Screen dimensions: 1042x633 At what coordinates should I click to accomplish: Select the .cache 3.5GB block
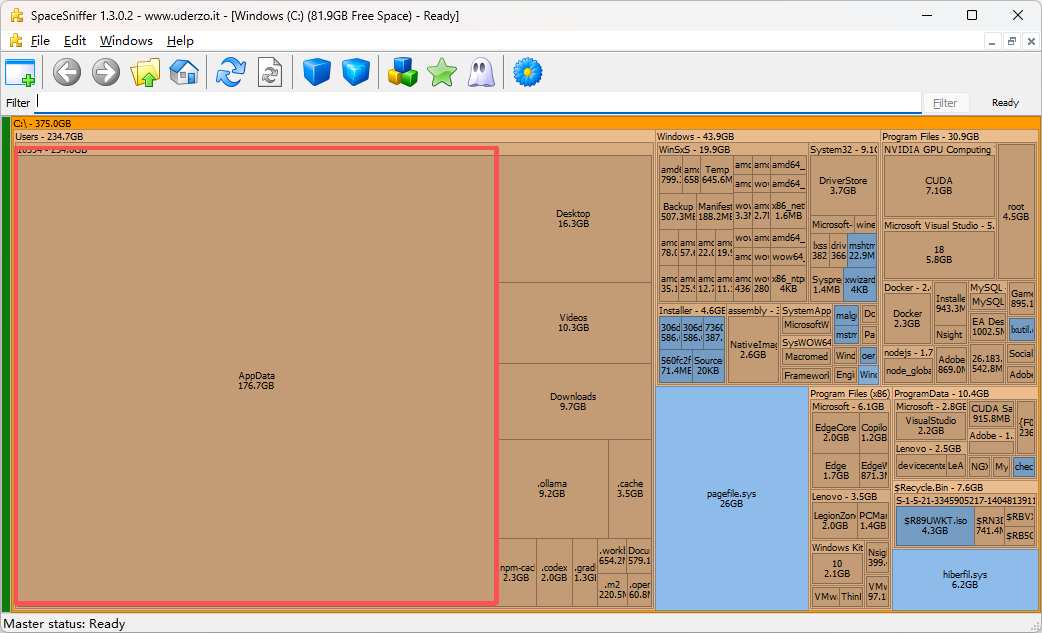click(x=630, y=489)
